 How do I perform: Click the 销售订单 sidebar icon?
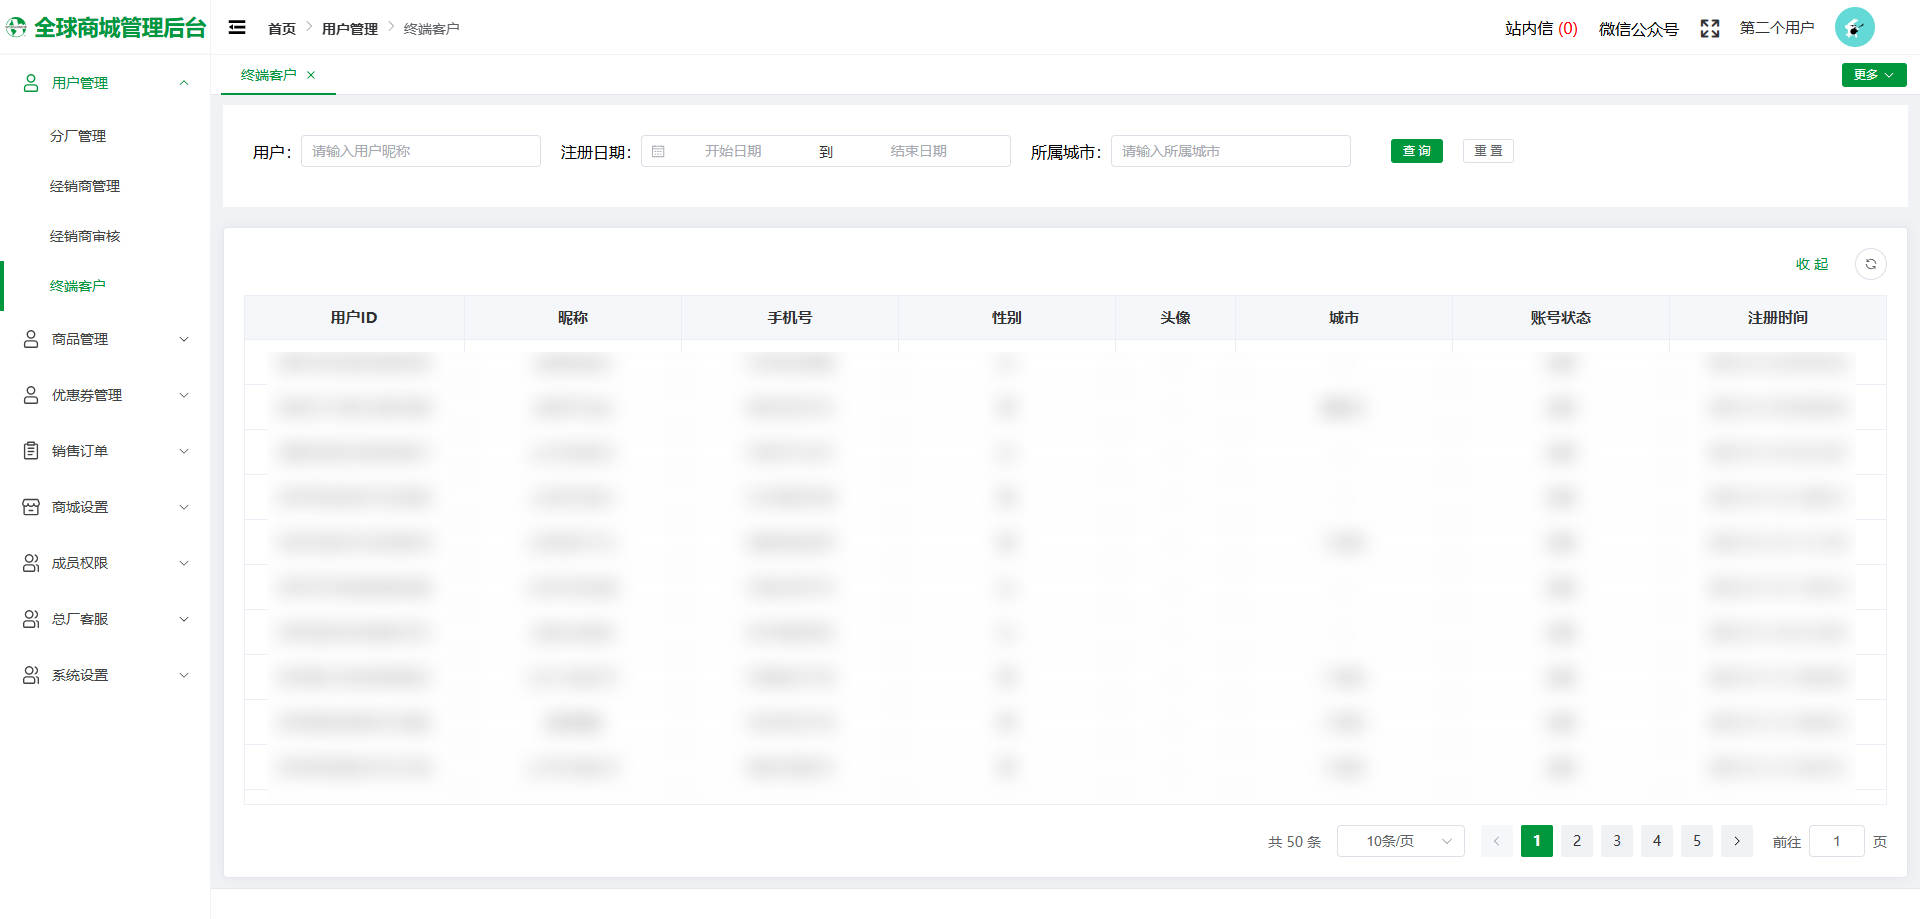29,450
